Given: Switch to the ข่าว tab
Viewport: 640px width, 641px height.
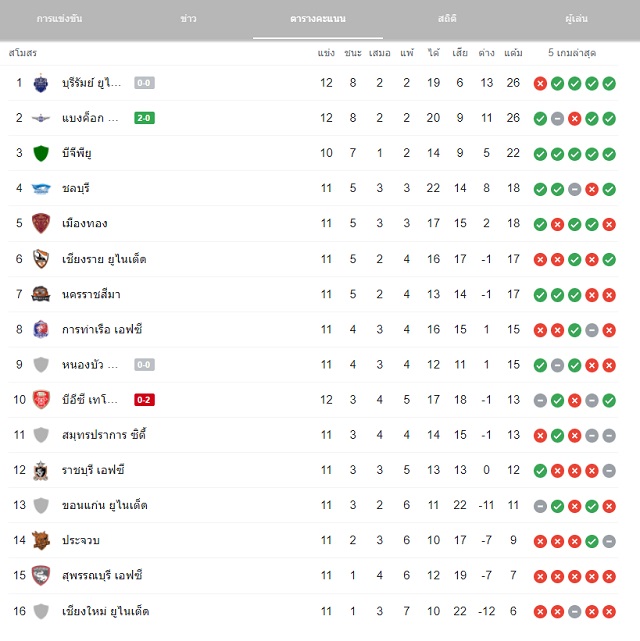Looking at the screenshot, I should [188, 19].
